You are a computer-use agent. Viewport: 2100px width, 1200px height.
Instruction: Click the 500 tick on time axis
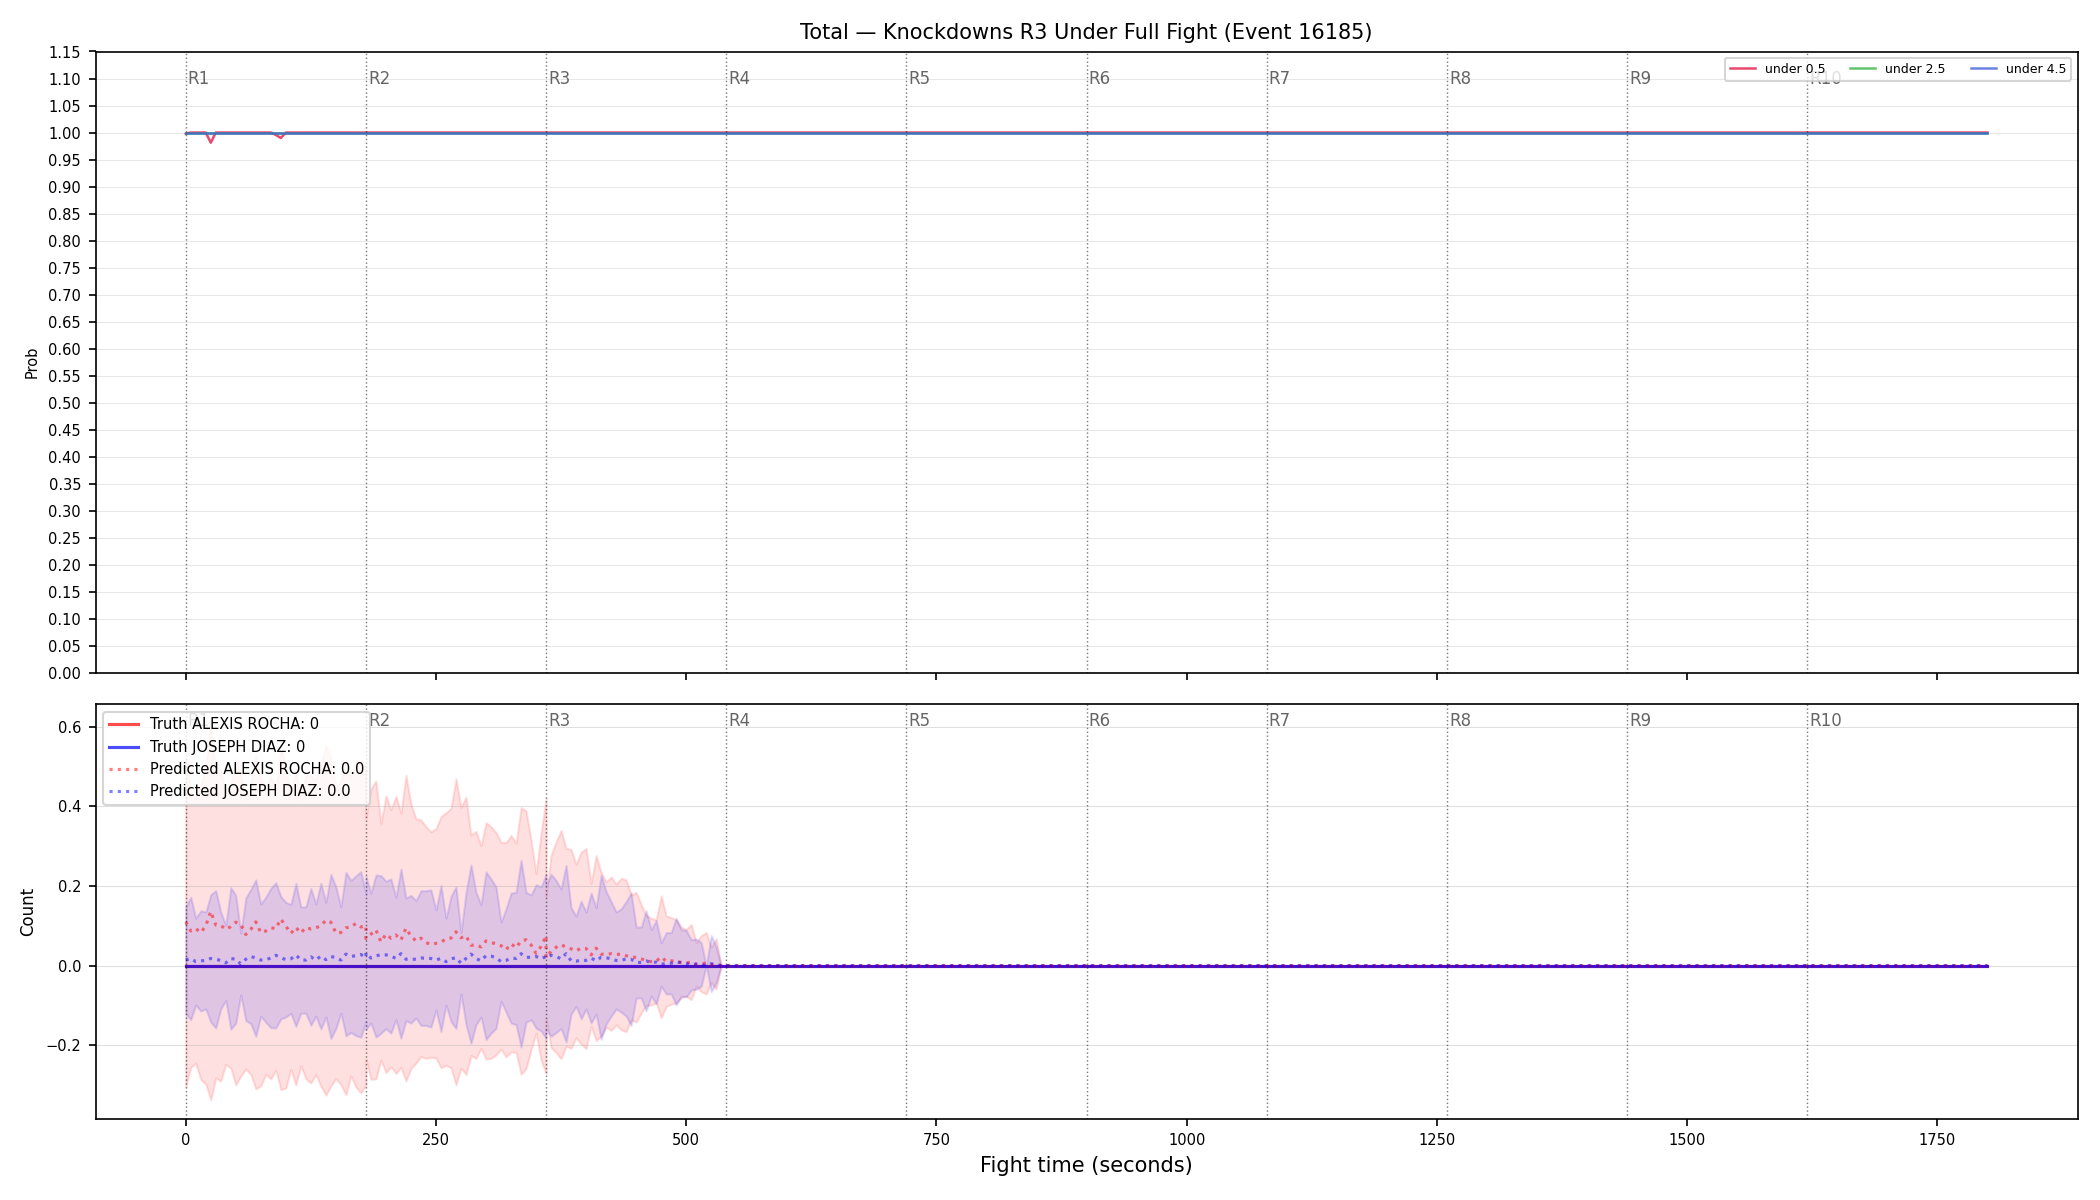coord(686,1139)
